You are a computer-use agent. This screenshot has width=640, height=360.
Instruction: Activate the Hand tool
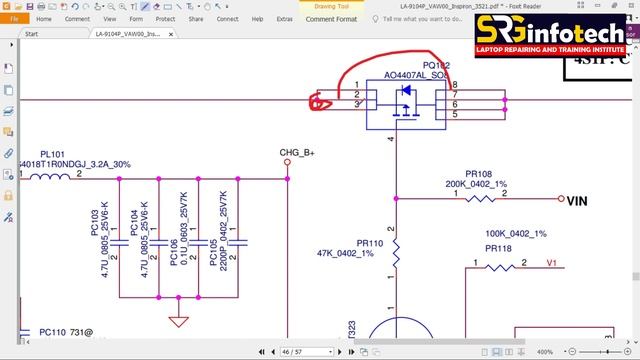point(207,7)
